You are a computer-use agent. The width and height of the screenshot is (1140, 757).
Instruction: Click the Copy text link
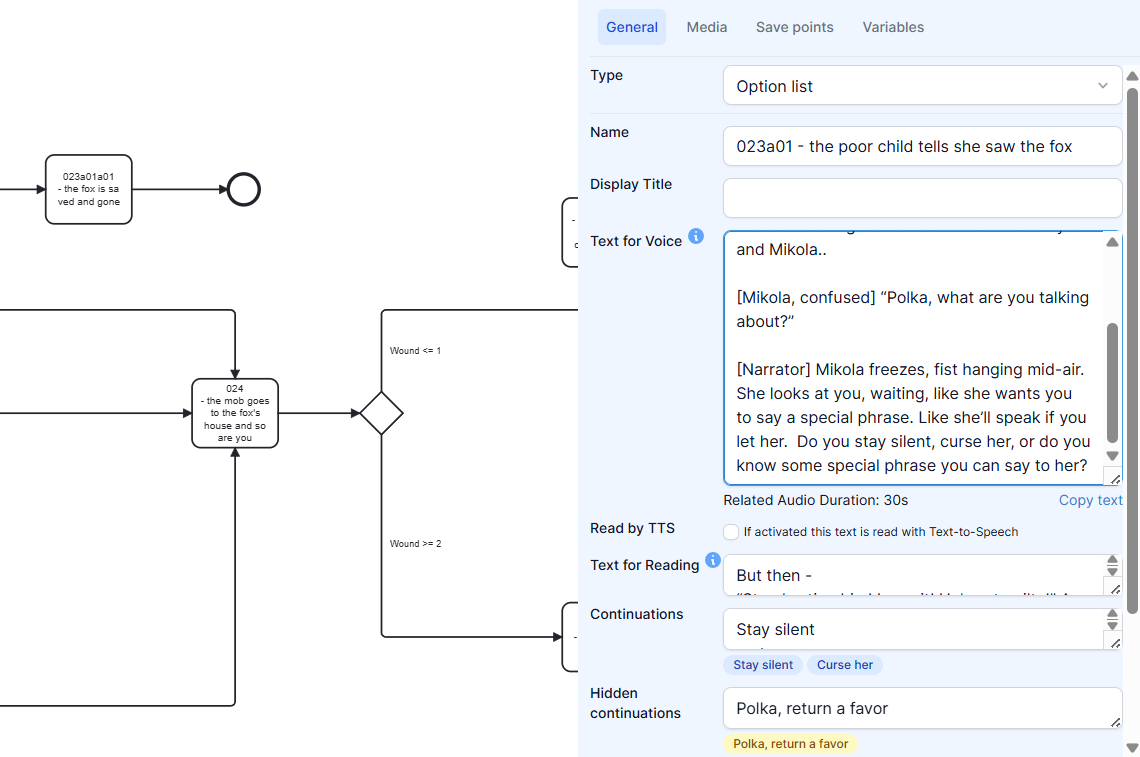tap(1090, 500)
